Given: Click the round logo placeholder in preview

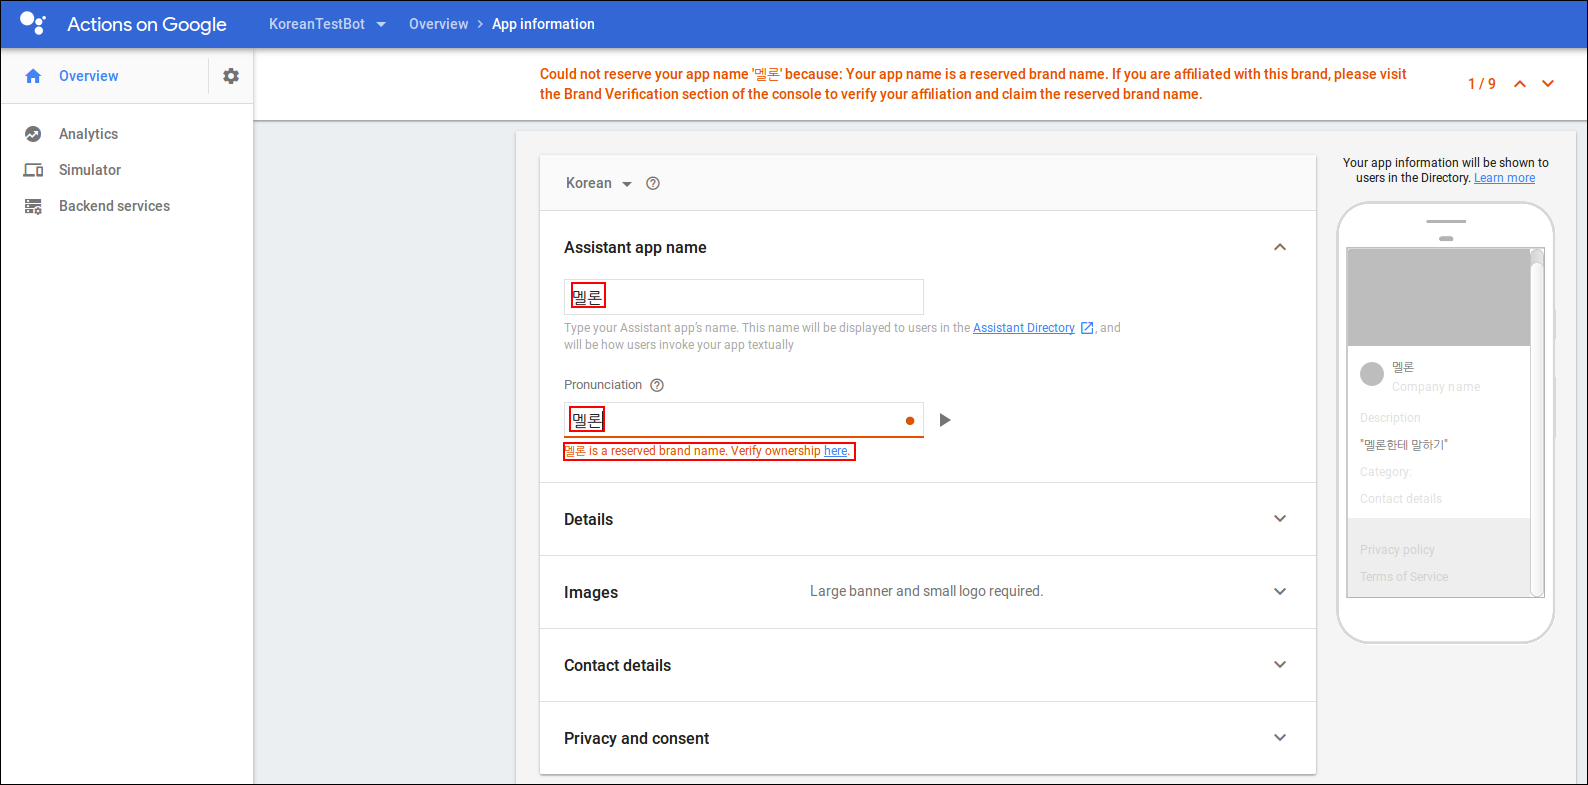Looking at the screenshot, I should click(x=1372, y=374).
